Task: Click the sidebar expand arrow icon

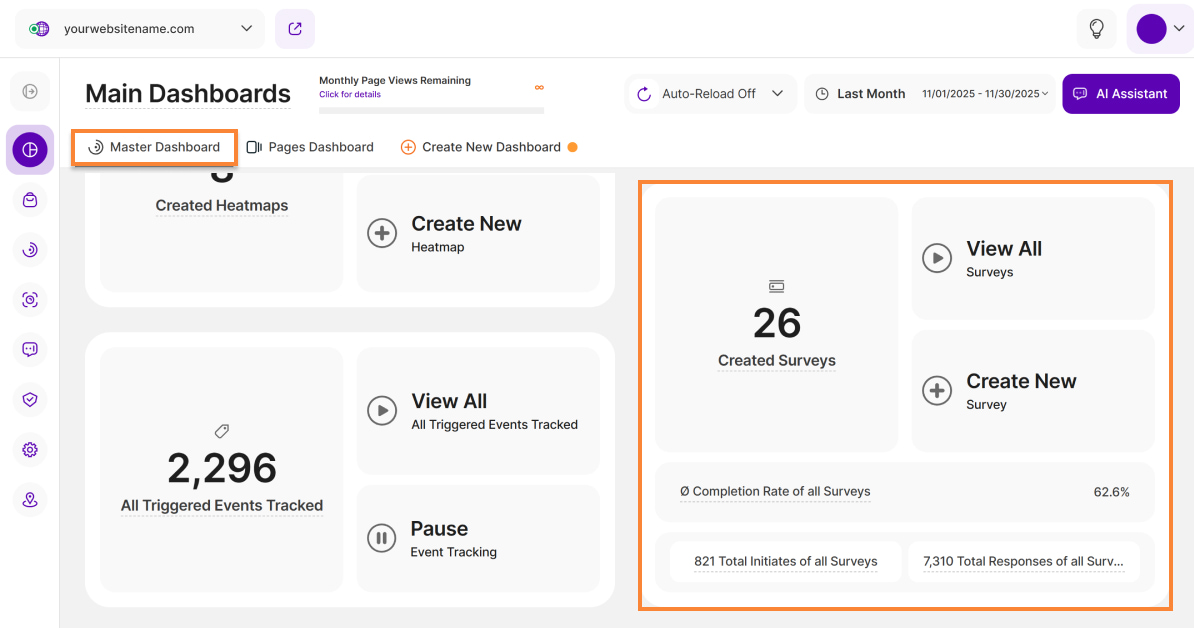Action: point(30,92)
